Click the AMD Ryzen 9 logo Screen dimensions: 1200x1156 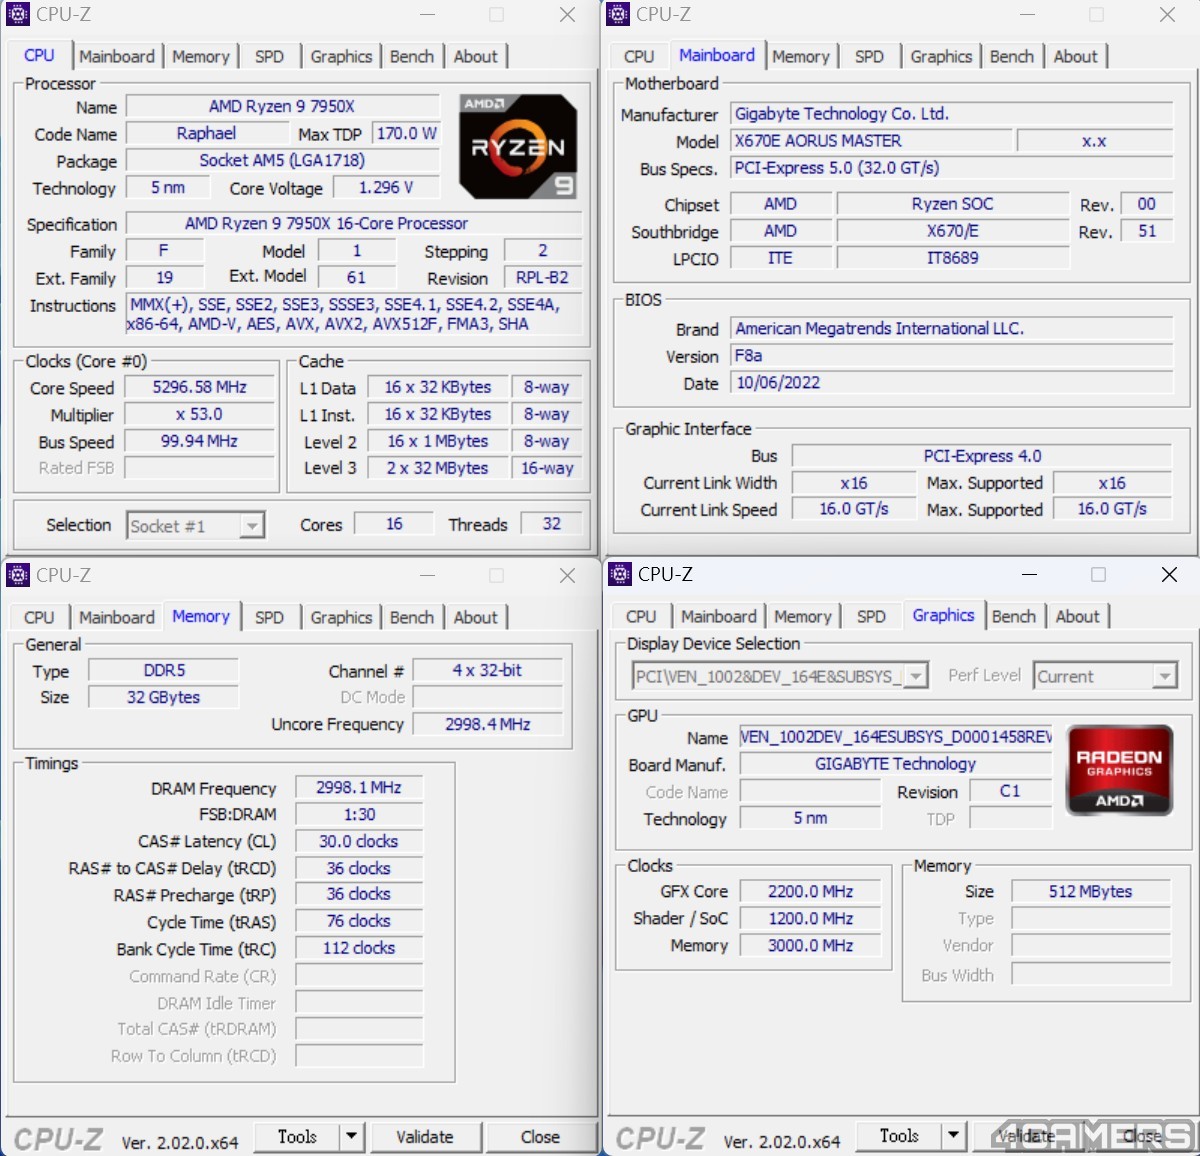(518, 146)
